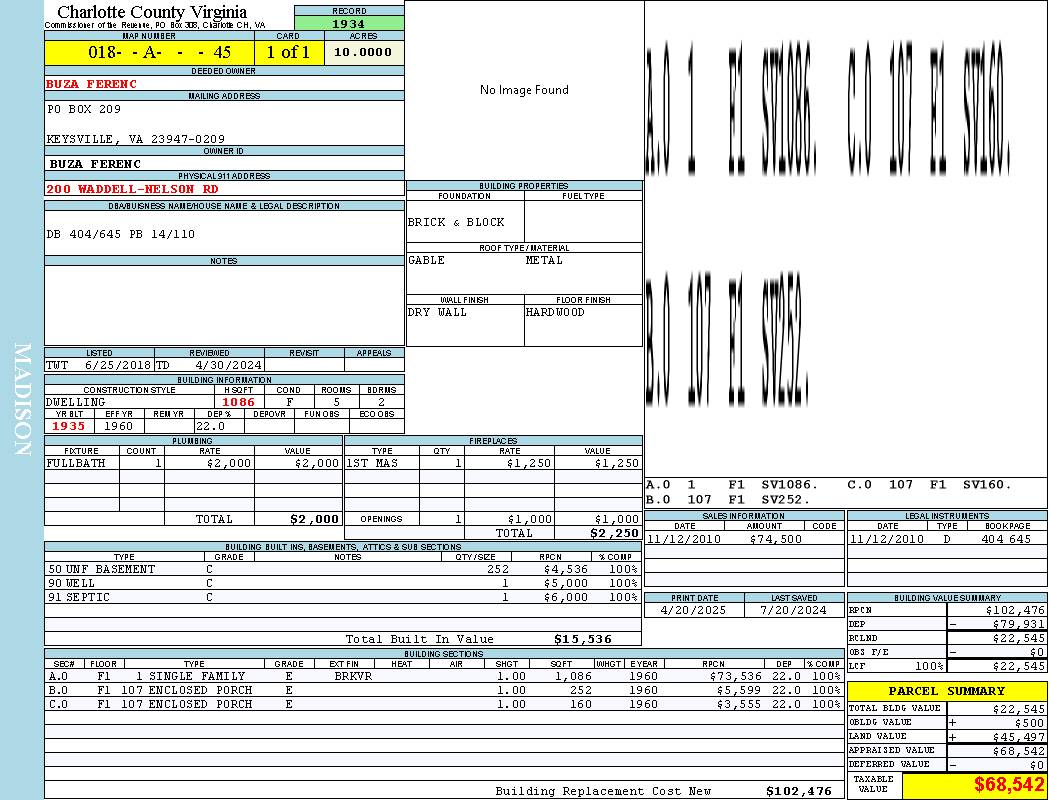Click OBLDG VALUE $500

coord(1030,723)
